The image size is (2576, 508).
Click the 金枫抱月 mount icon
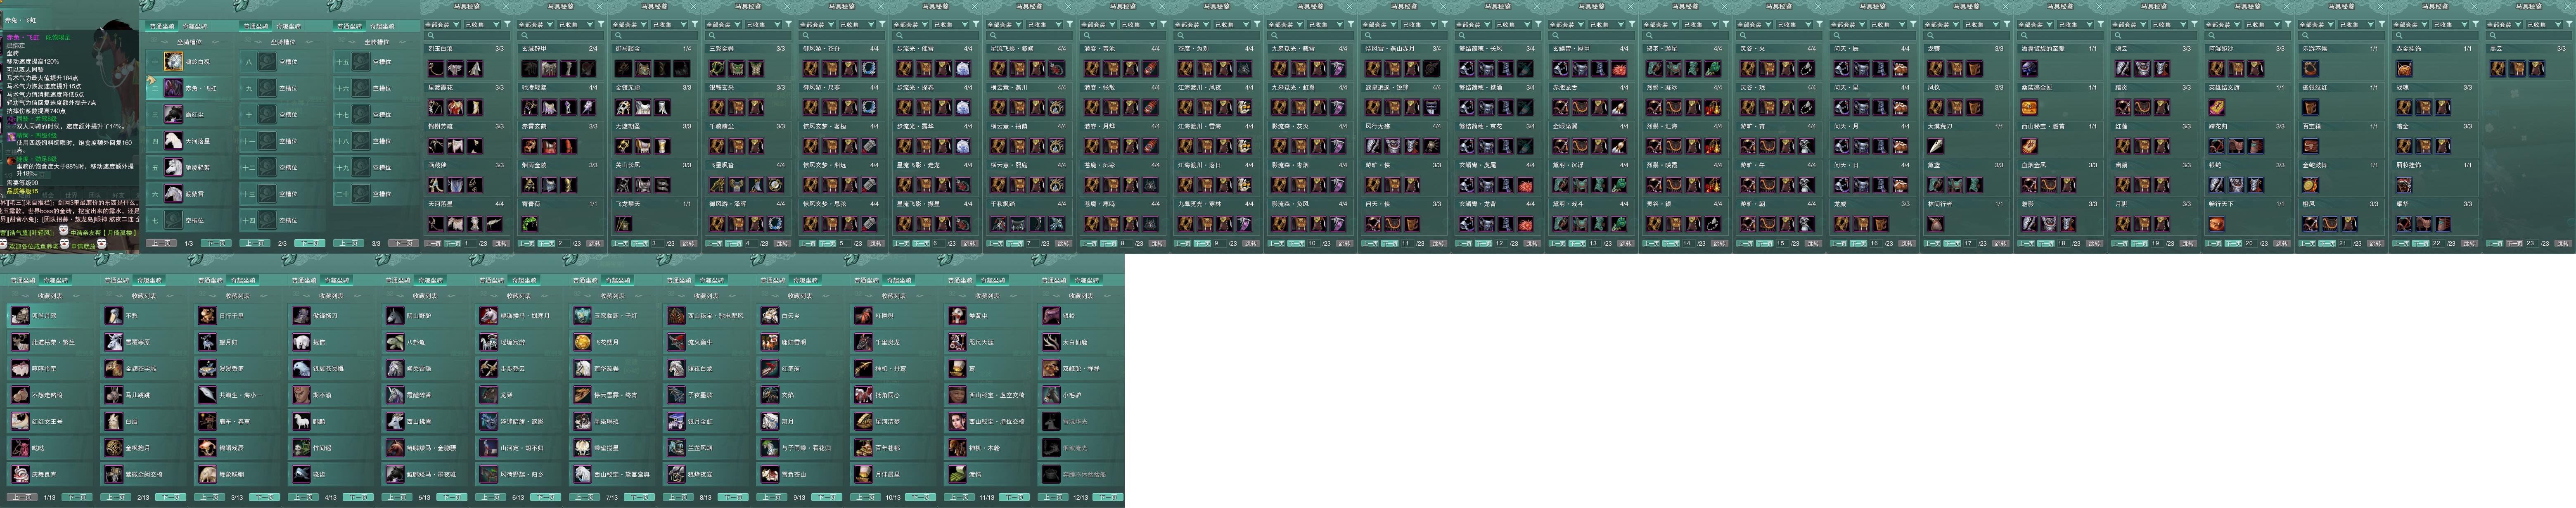click(x=114, y=448)
